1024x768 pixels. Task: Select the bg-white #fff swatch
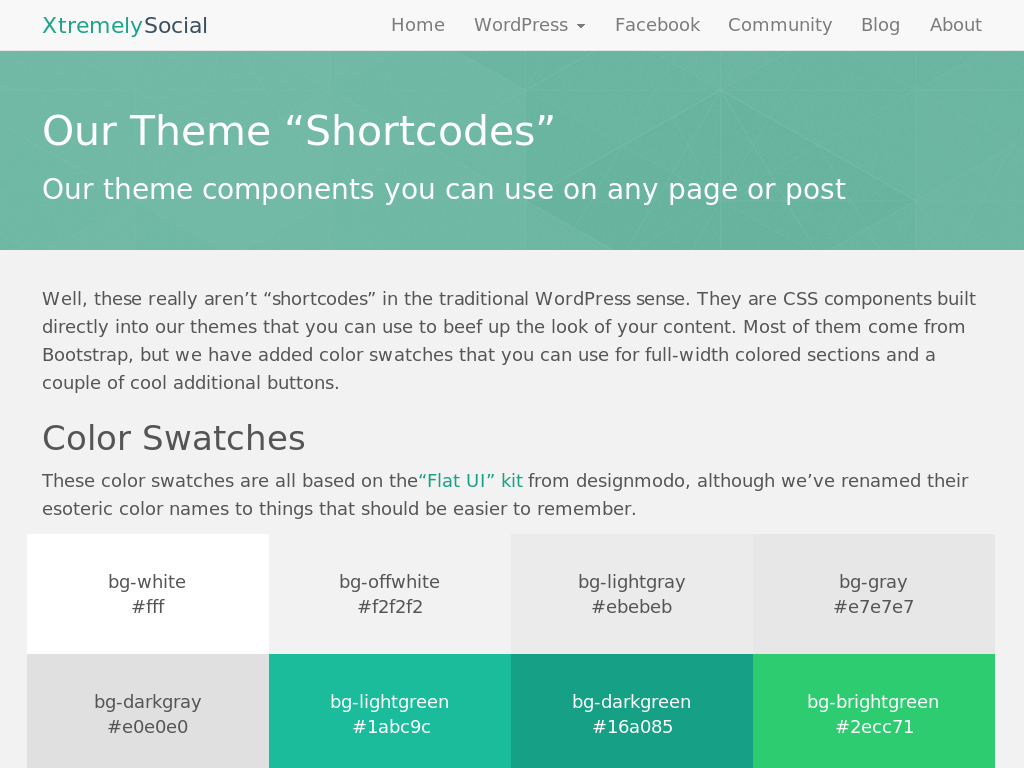point(148,594)
